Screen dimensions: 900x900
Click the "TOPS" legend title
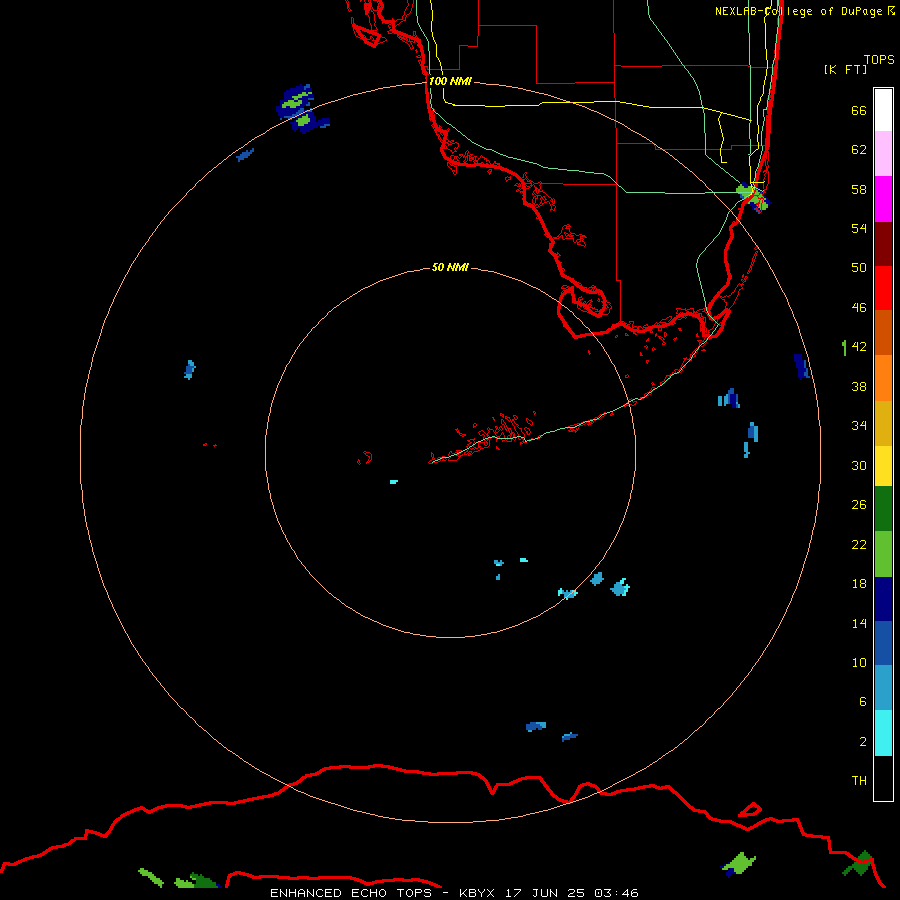[x=879, y=59]
